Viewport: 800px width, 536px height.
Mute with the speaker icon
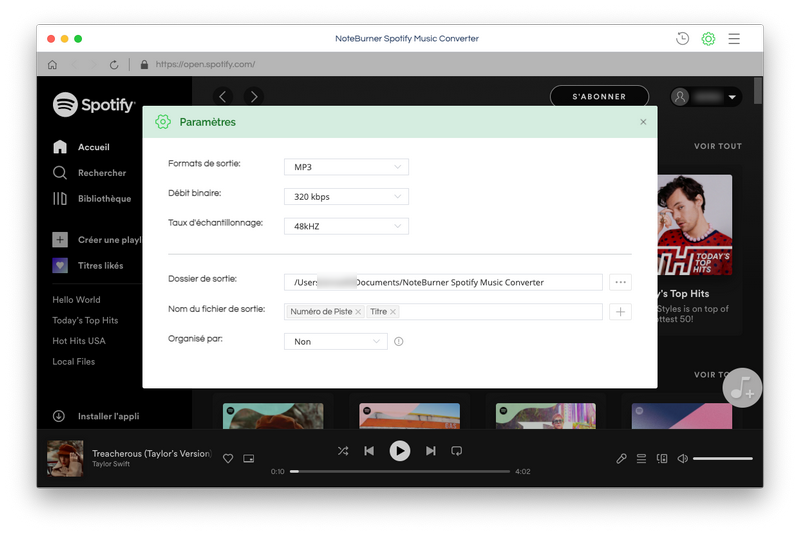click(682, 458)
